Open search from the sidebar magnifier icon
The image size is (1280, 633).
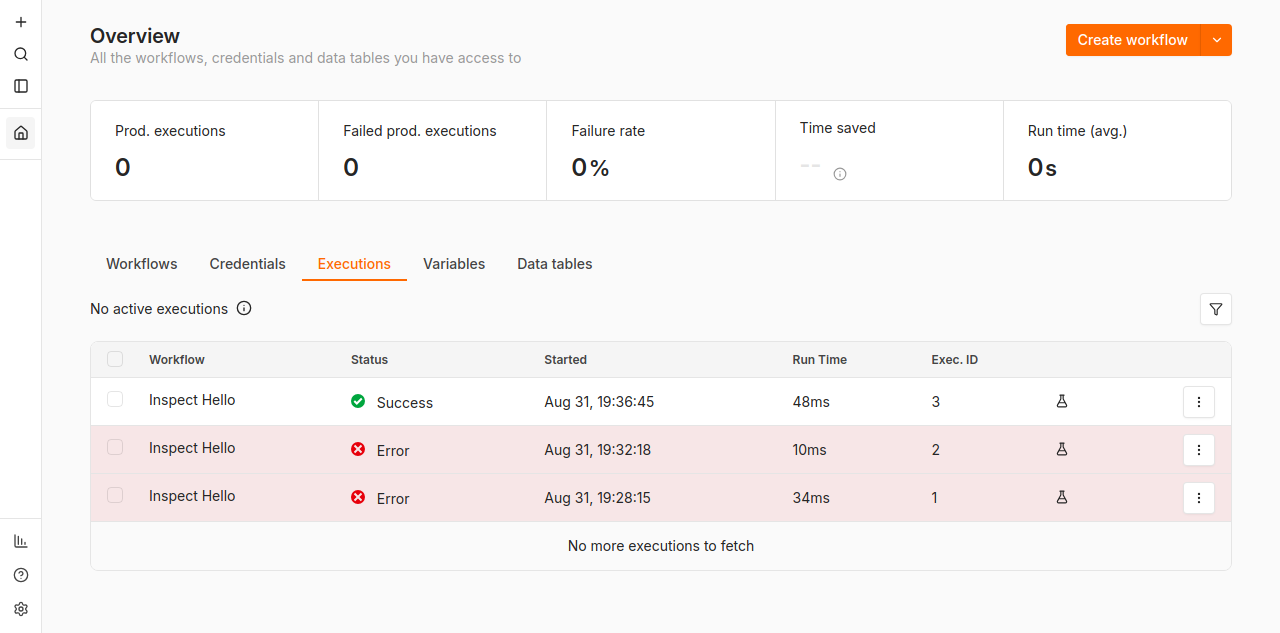coord(21,54)
